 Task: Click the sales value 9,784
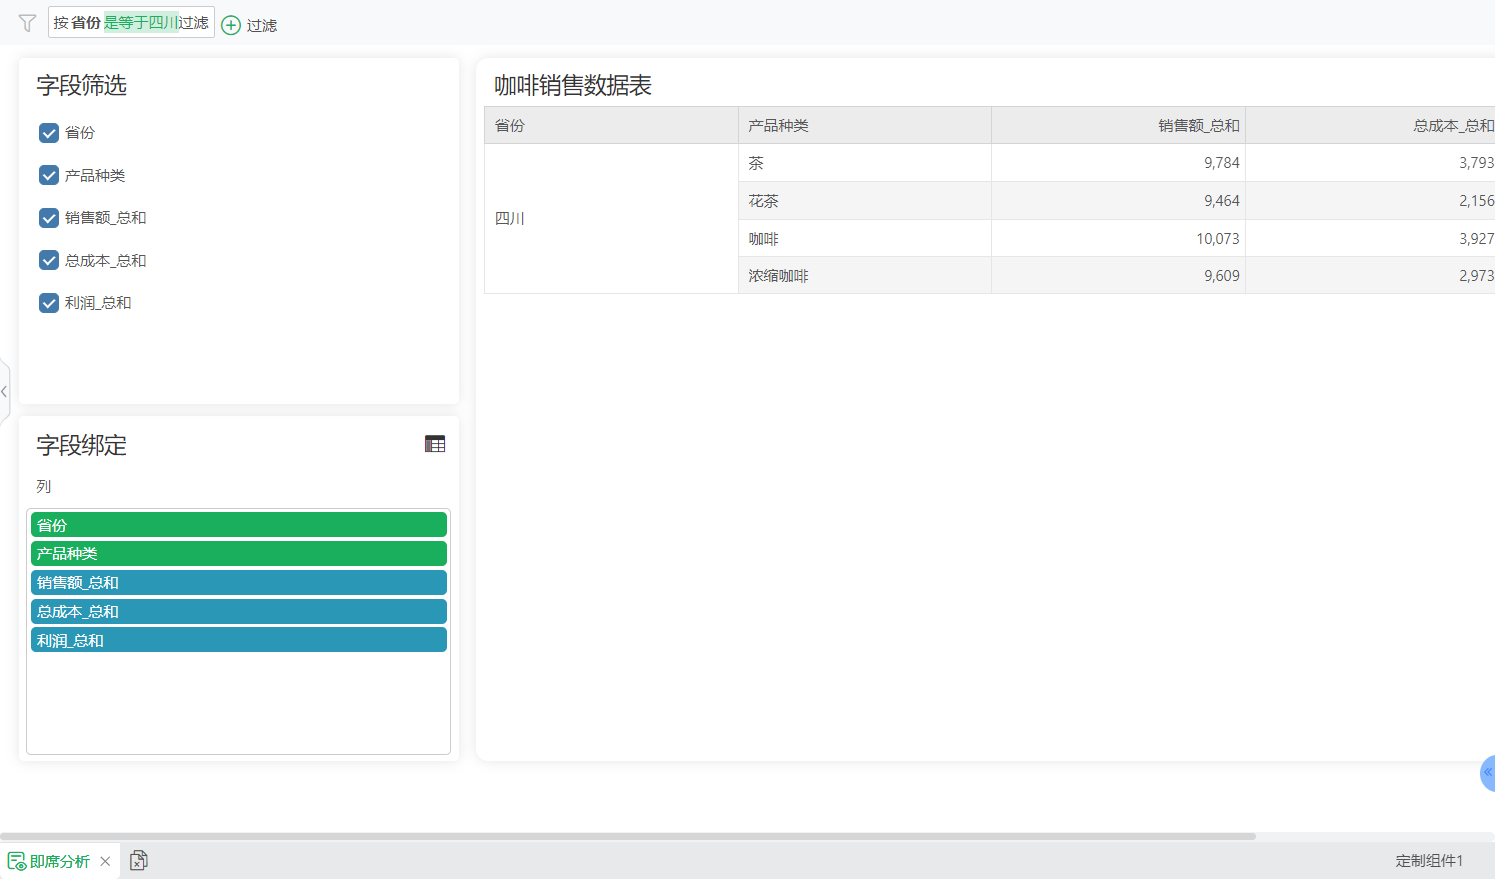click(x=1119, y=163)
